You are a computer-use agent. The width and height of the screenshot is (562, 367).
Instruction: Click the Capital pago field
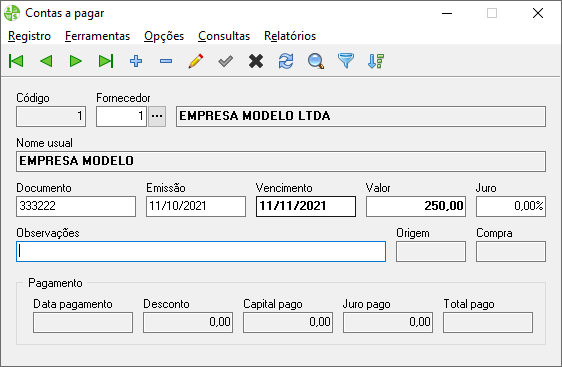pyautogui.click(x=288, y=322)
